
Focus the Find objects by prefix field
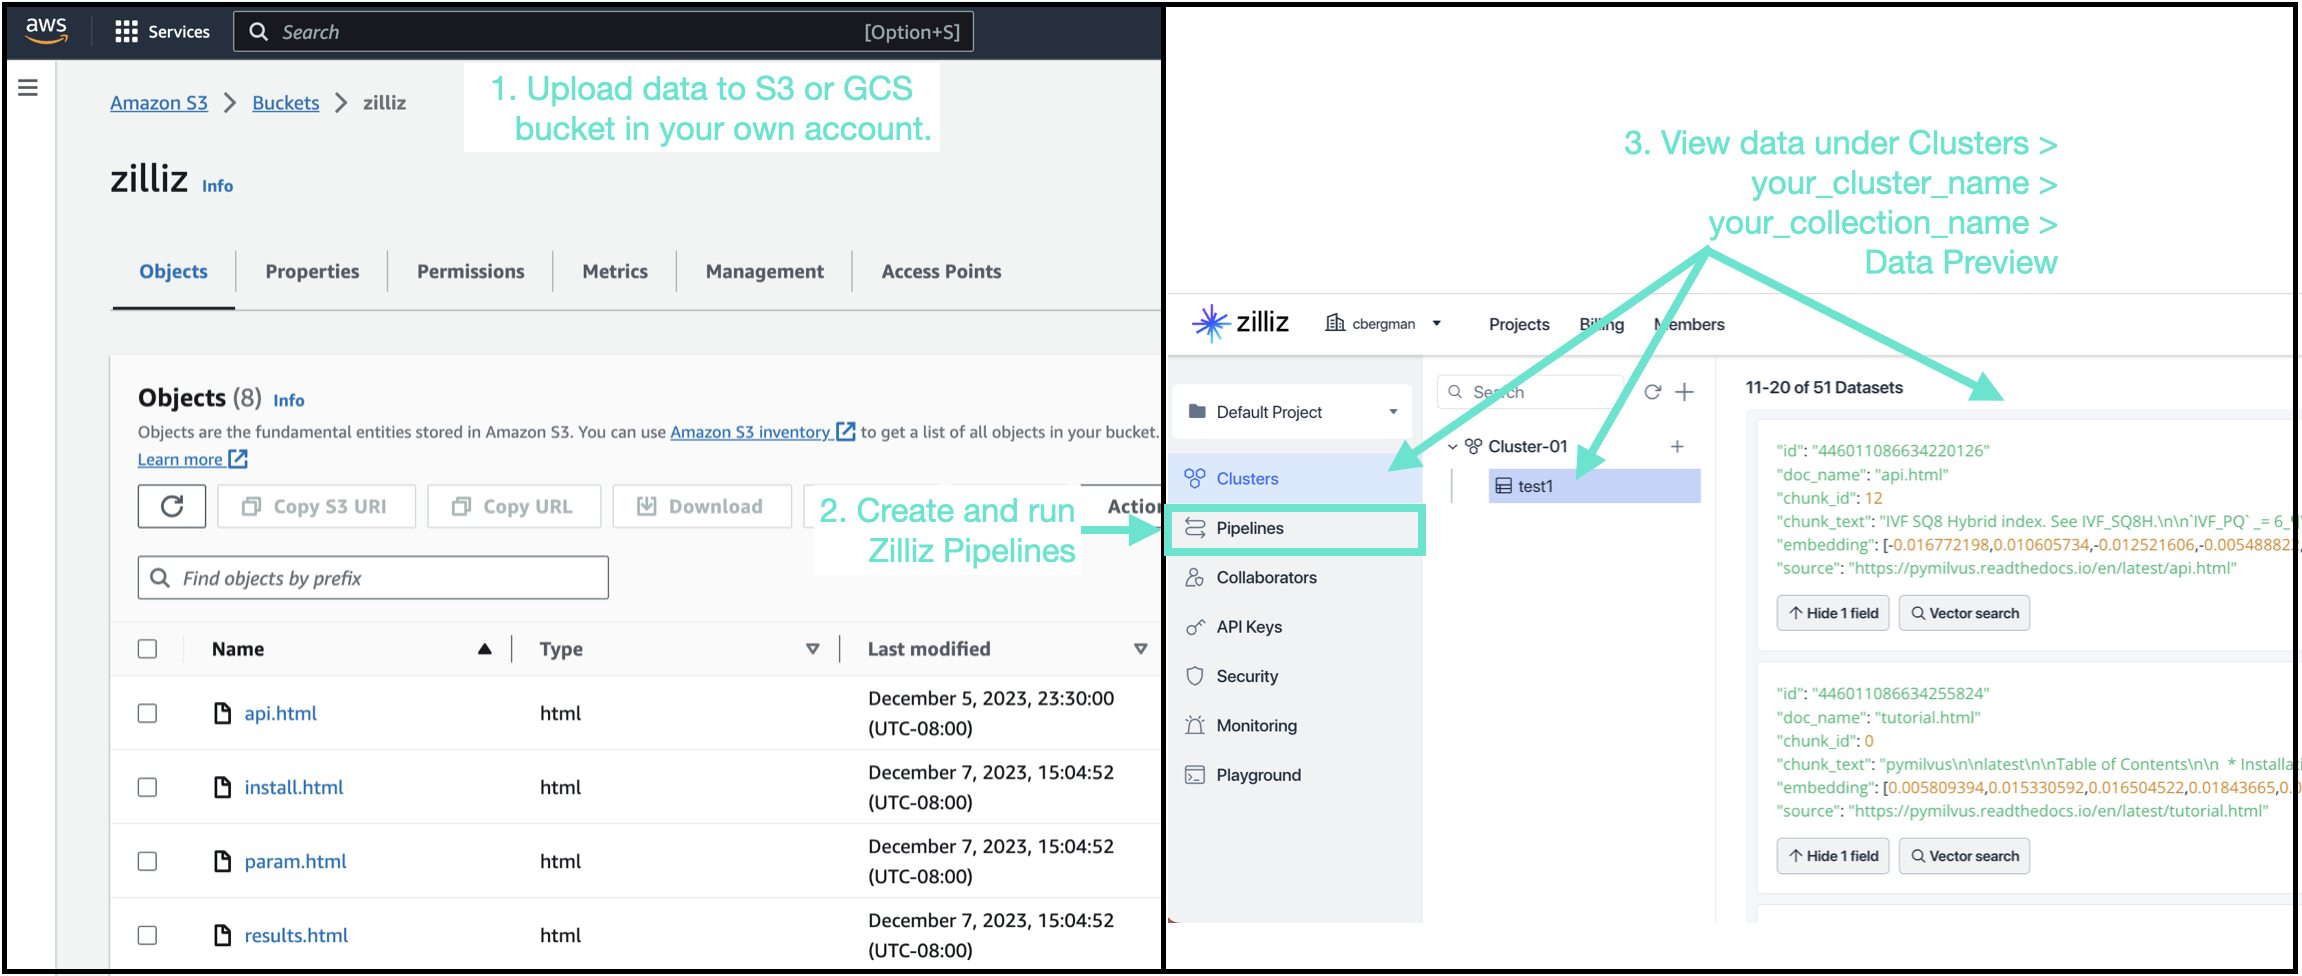[373, 578]
